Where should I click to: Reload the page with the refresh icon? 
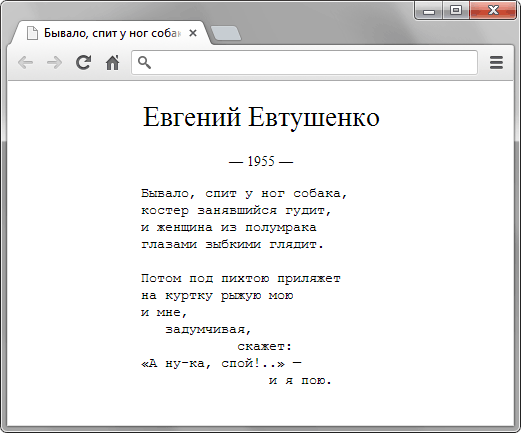click(x=83, y=62)
